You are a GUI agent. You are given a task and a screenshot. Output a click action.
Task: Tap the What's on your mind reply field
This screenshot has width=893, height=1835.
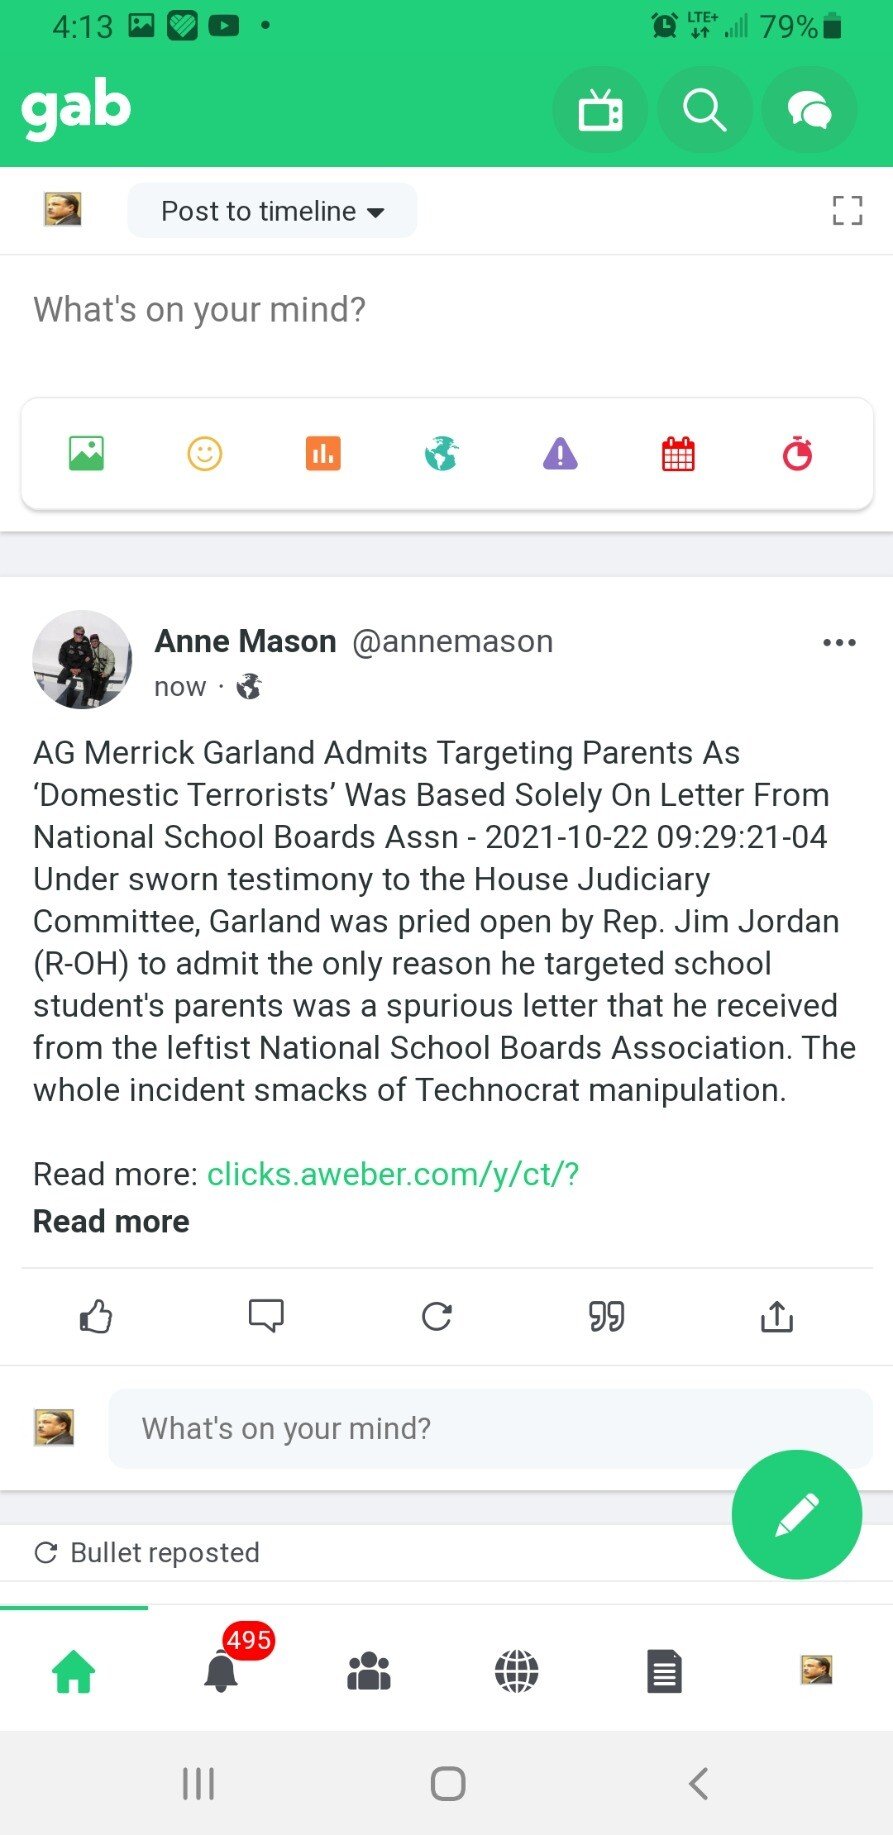click(490, 1428)
